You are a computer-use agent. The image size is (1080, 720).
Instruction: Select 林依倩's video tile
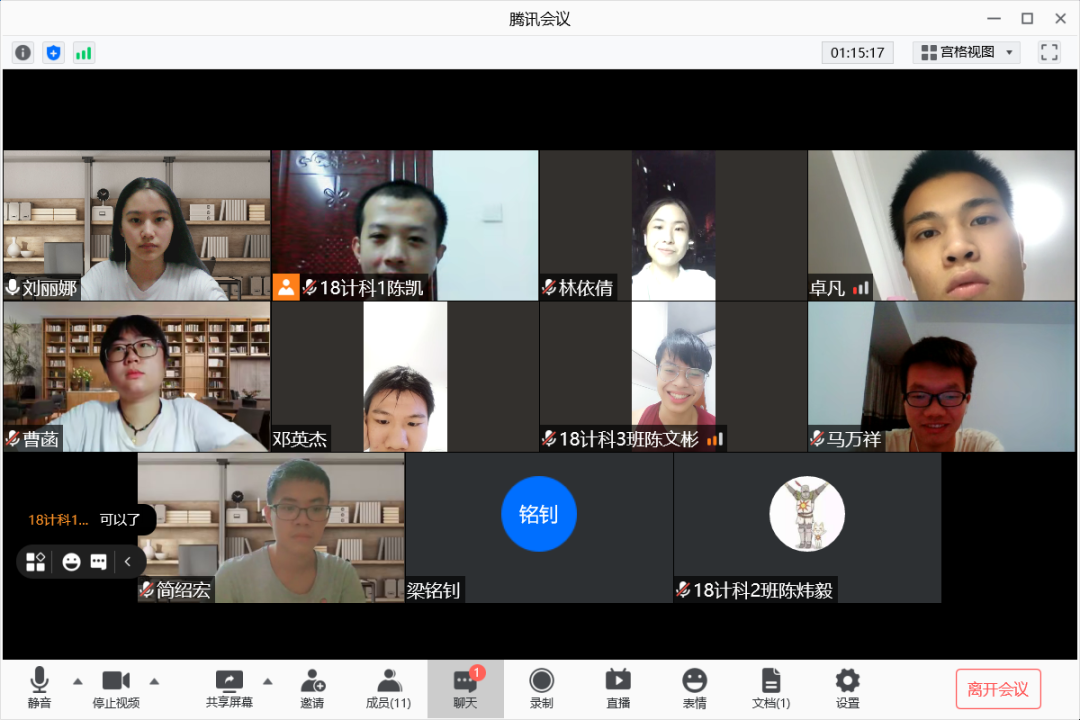click(673, 225)
